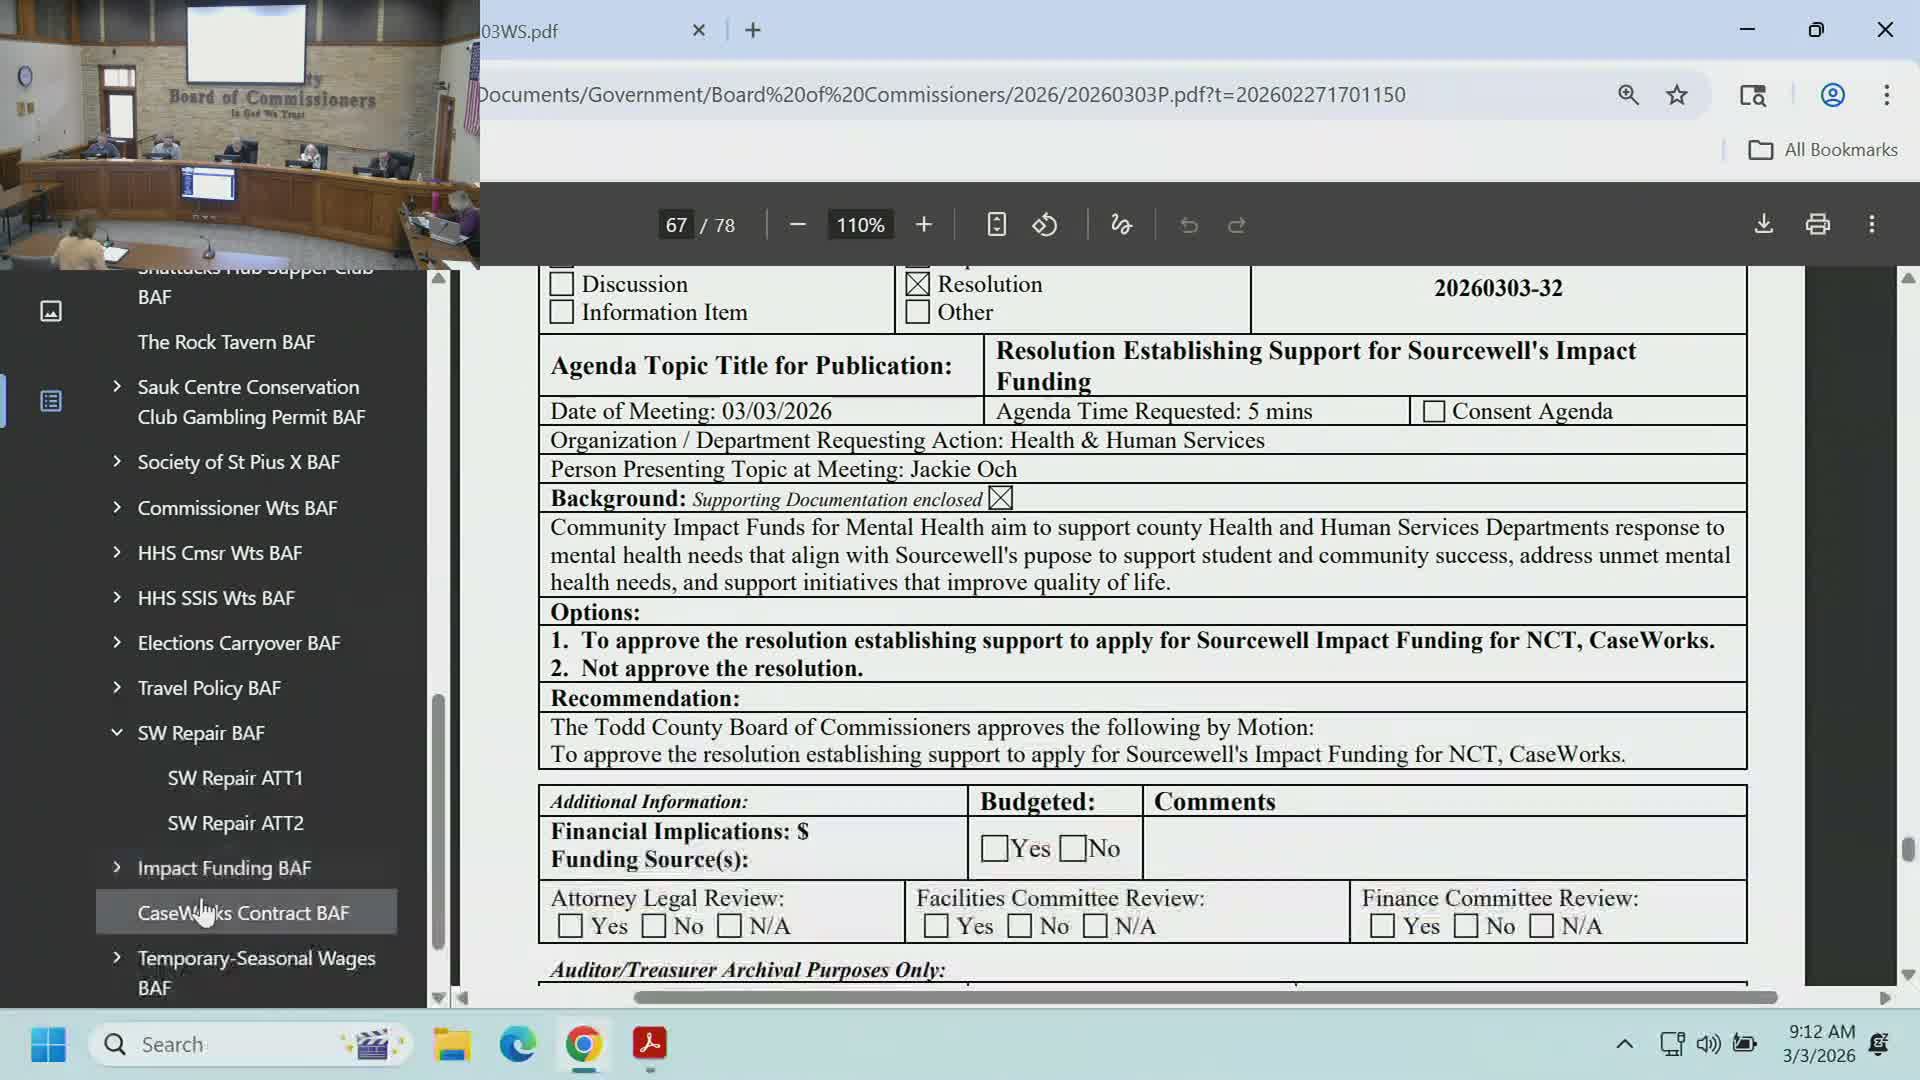The height and width of the screenshot is (1080, 1920).
Task: Bookmark this page with star icon
Action: click(1677, 95)
